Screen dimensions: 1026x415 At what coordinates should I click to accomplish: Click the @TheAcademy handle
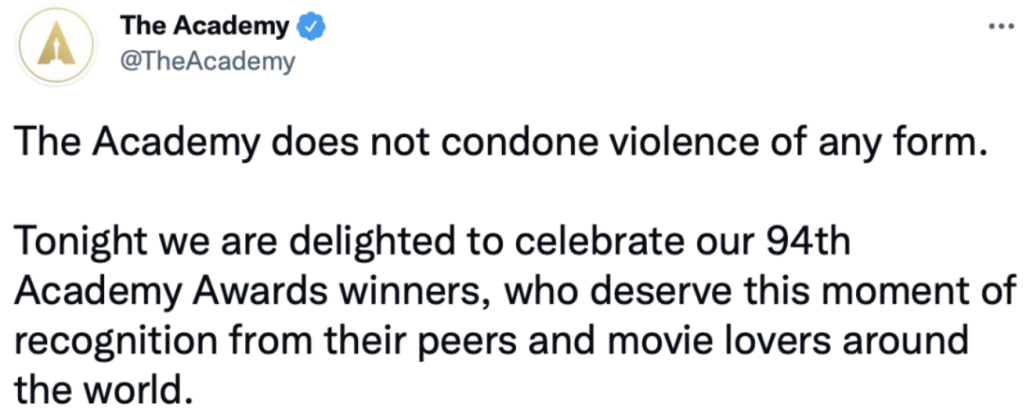click(207, 62)
